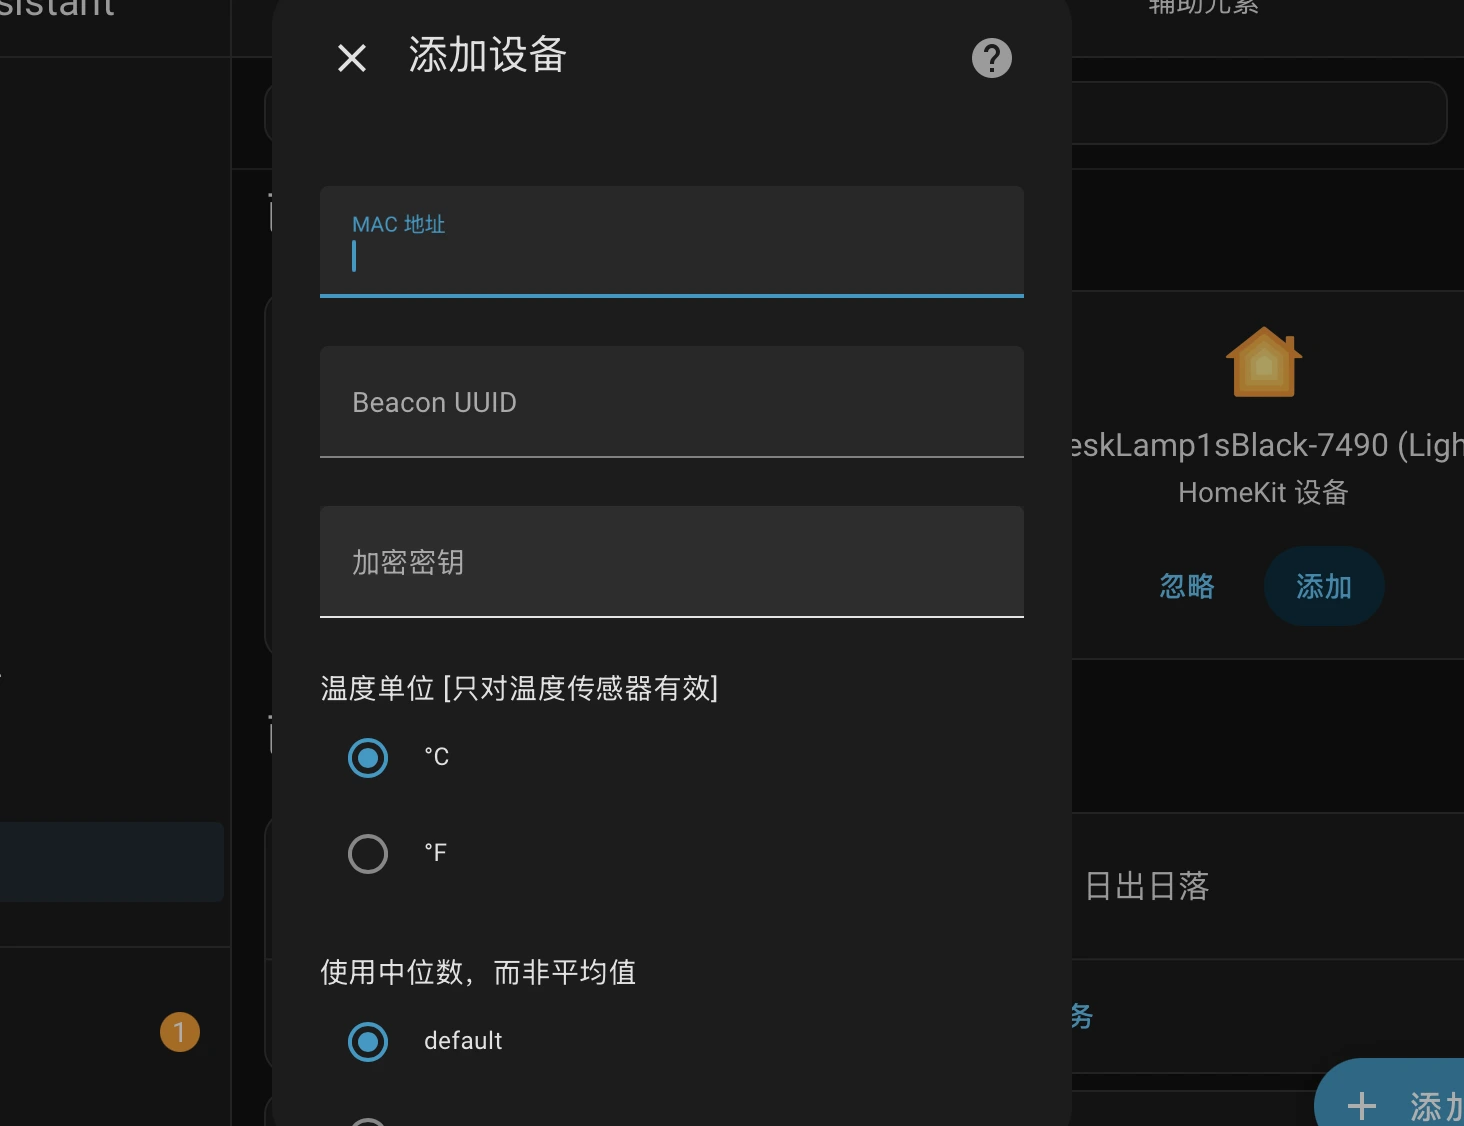Viewport: 1464px width, 1126px height.
Task: Click the Beacon UUID field
Action: (671, 402)
